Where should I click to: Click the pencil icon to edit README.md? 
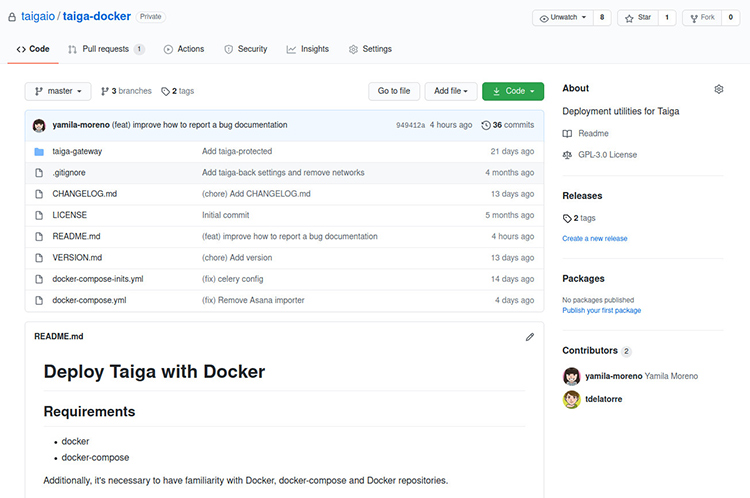[x=530, y=337]
